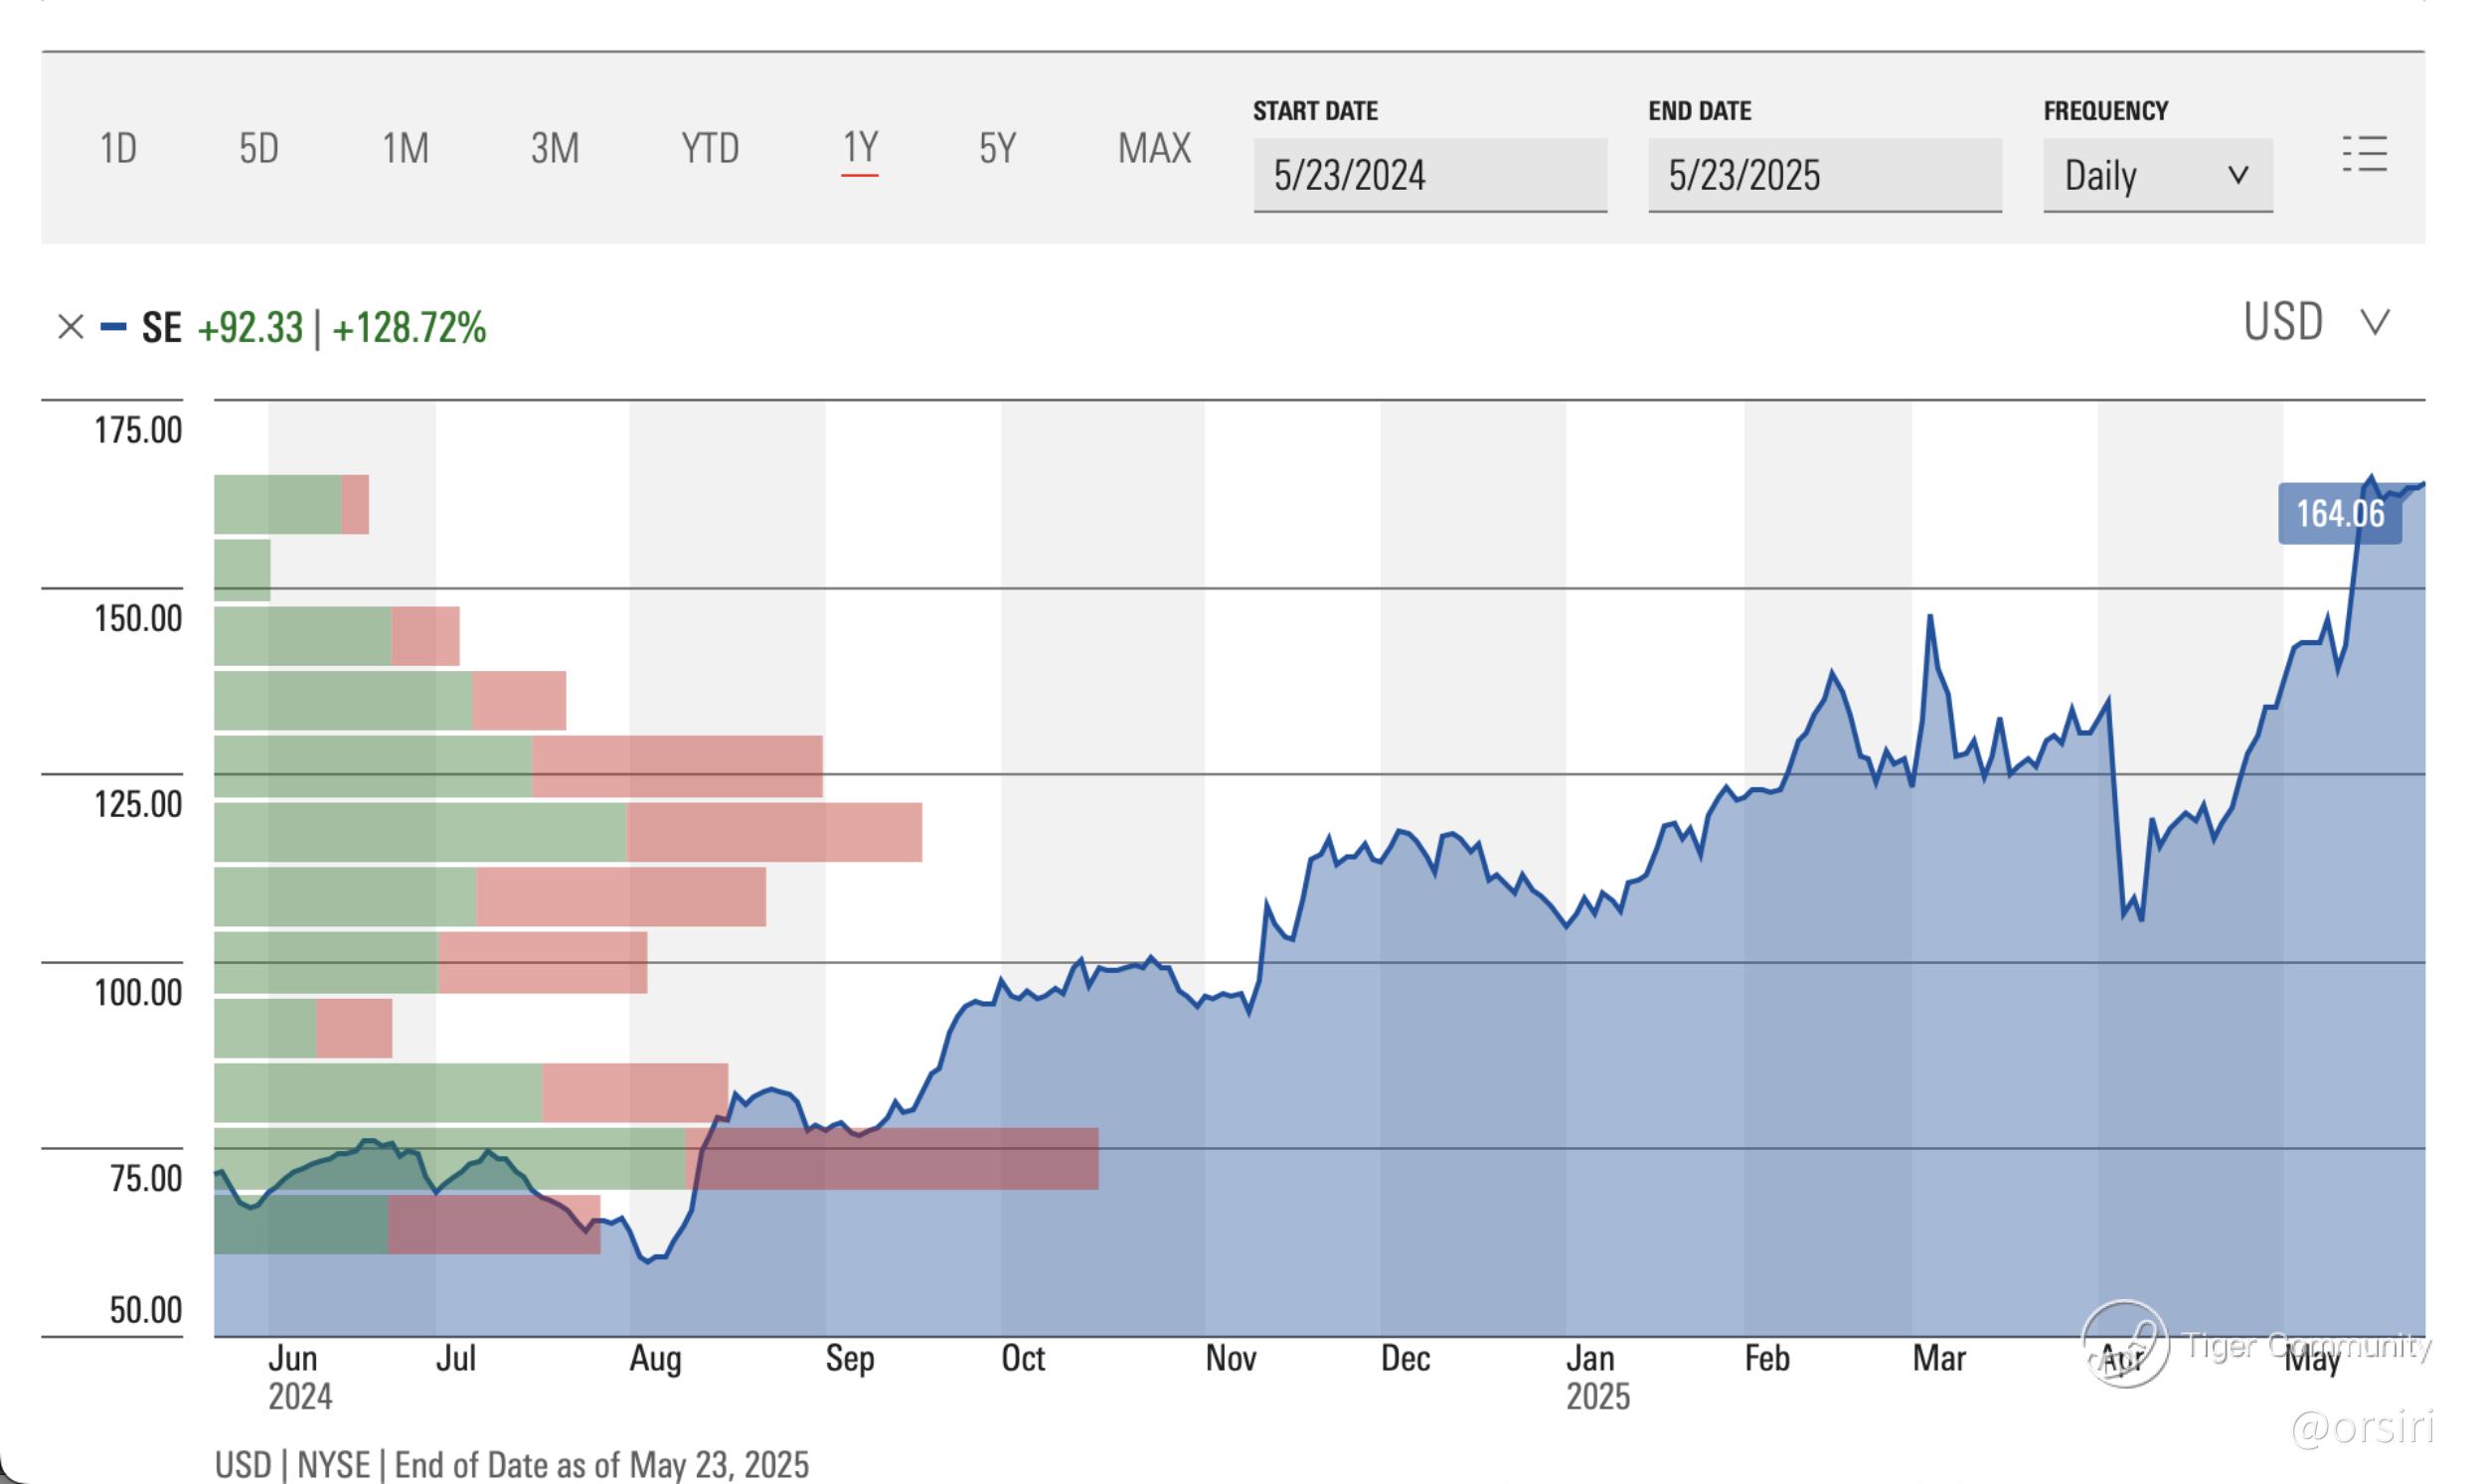Choose the YTD range
The width and height of the screenshot is (2485, 1484).
click(709, 149)
